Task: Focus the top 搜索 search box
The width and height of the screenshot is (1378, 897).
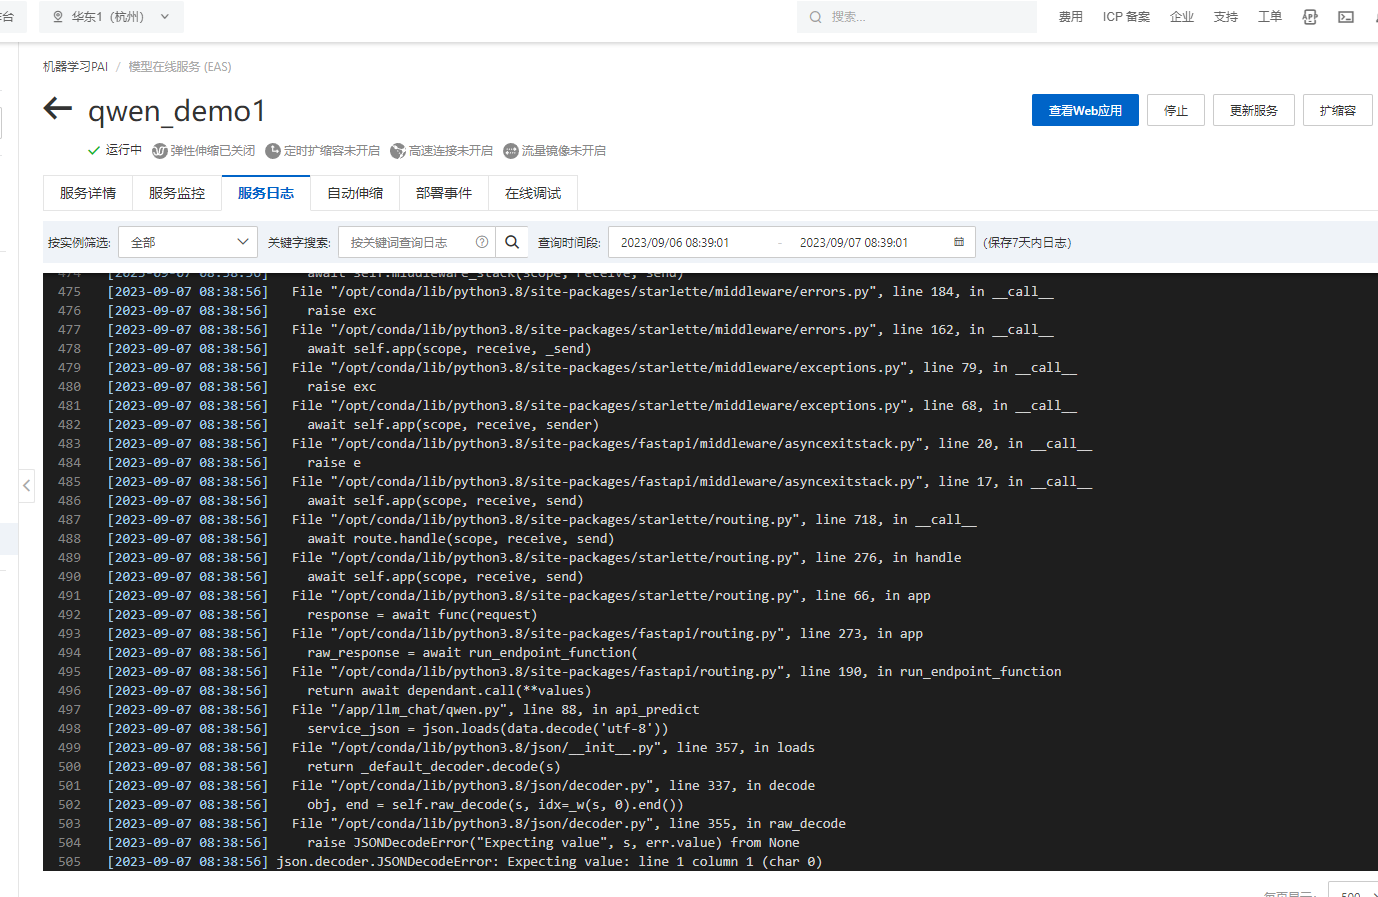Action: (917, 17)
